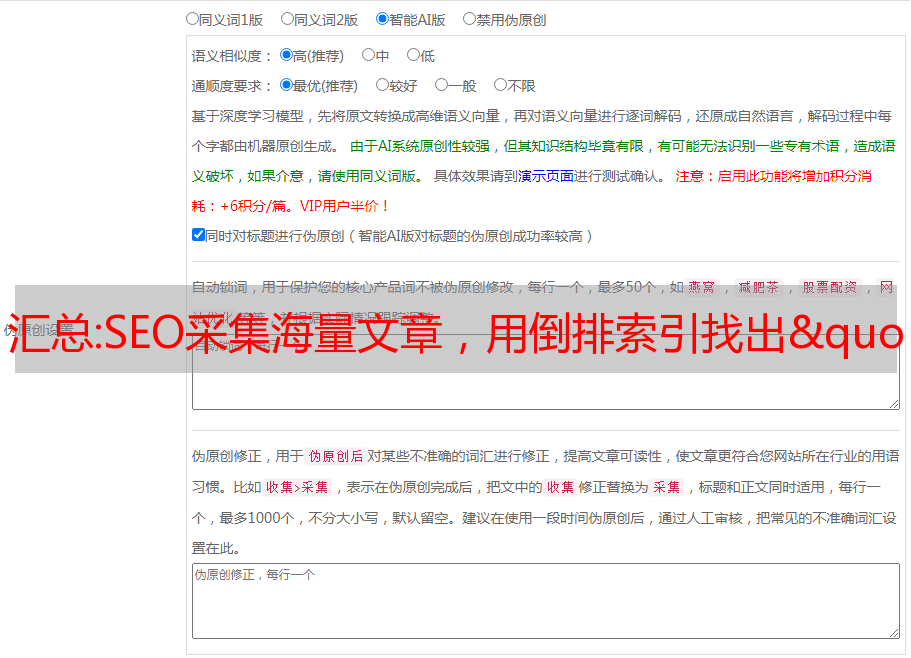This screenshot has height=658, width=911.
Task: Click the 收集>采集 example tag
Action: pyautogui.click(x=297, y=487)
